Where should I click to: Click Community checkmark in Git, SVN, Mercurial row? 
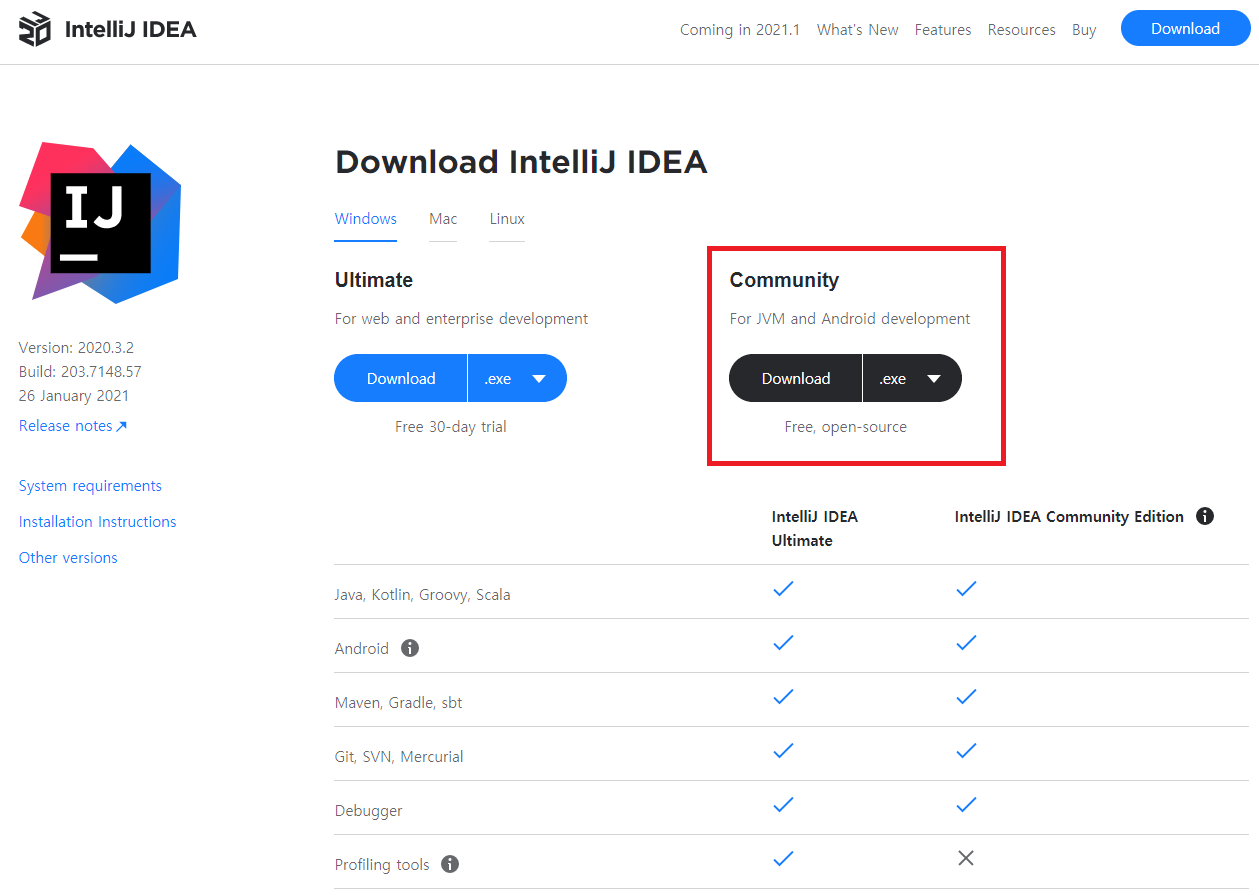[966, 751]
